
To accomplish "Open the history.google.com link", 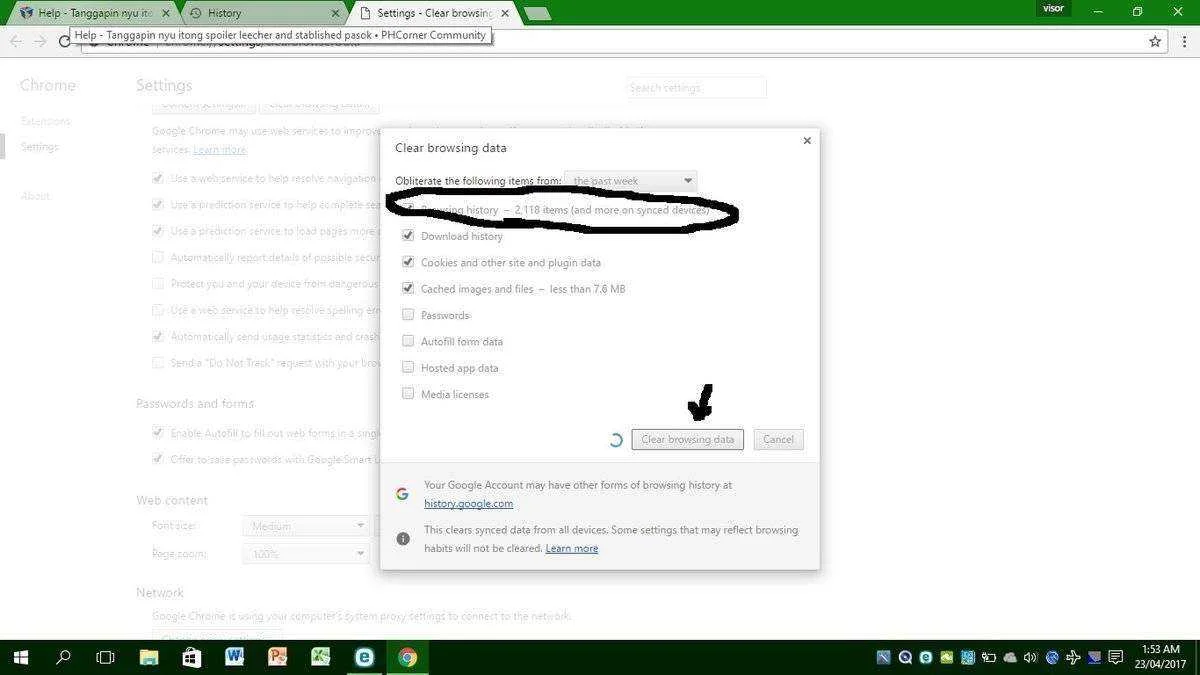I will pos(469,504).
